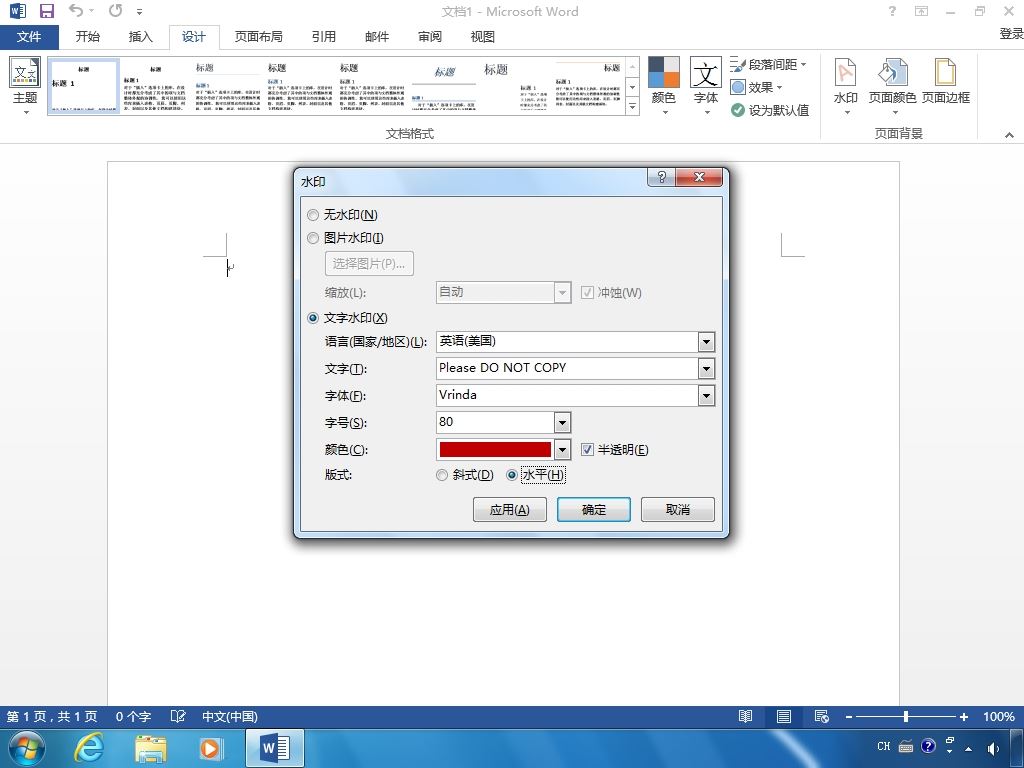Screen dimensions: 1024x768
Task: Click the language 中文(中国) in status bar
Action: click(x=230, y=716)
